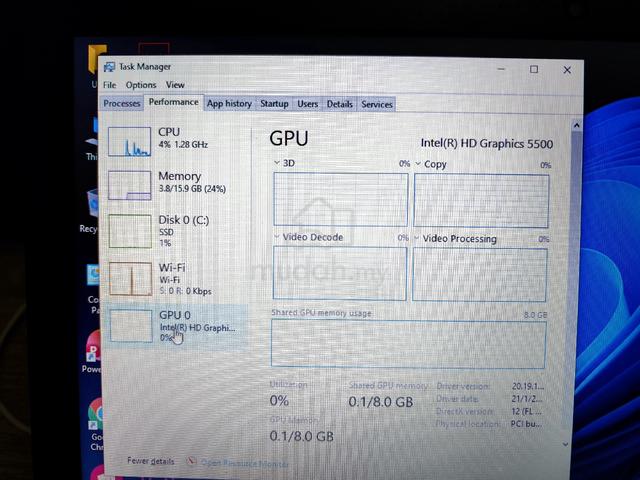
Task: Switch to the Services tab
Action: coord(377,104)
